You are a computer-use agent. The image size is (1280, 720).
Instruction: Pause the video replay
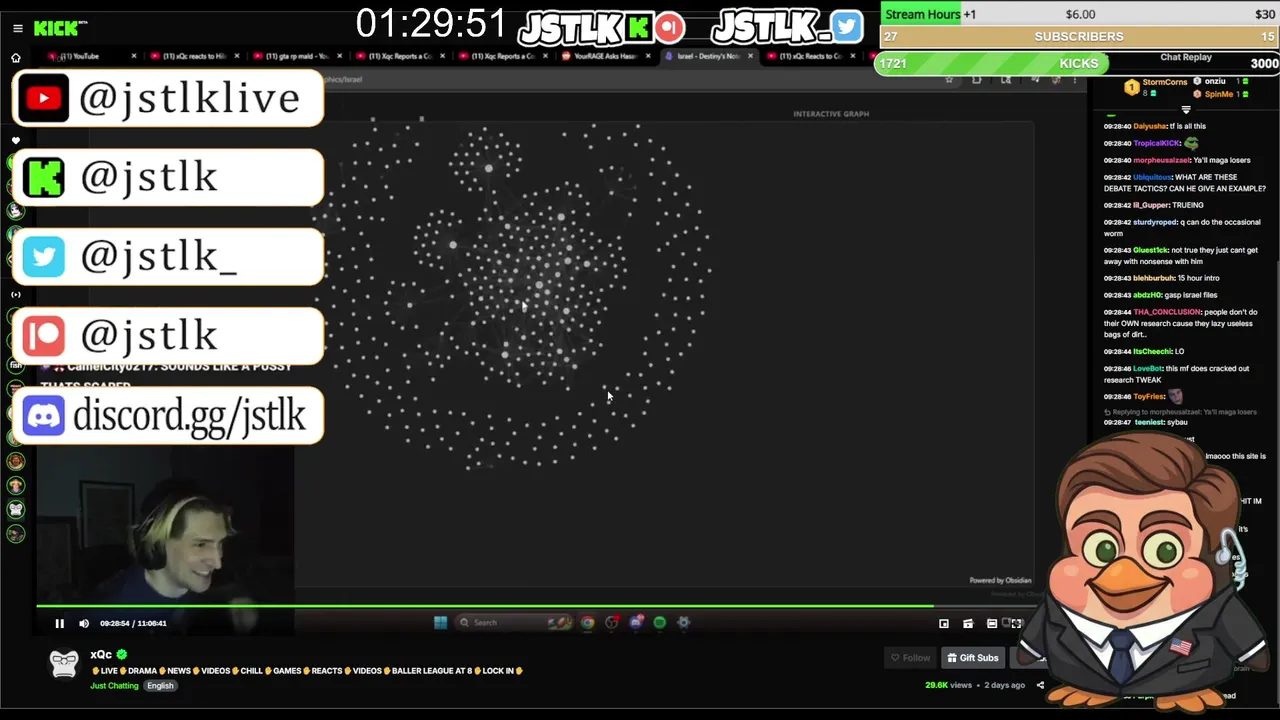(59, 623)
